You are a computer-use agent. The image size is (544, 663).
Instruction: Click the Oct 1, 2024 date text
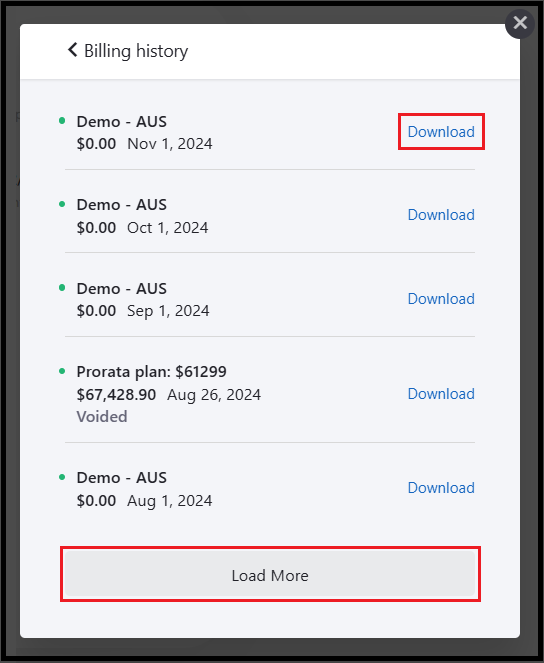[x=168, y=228]
